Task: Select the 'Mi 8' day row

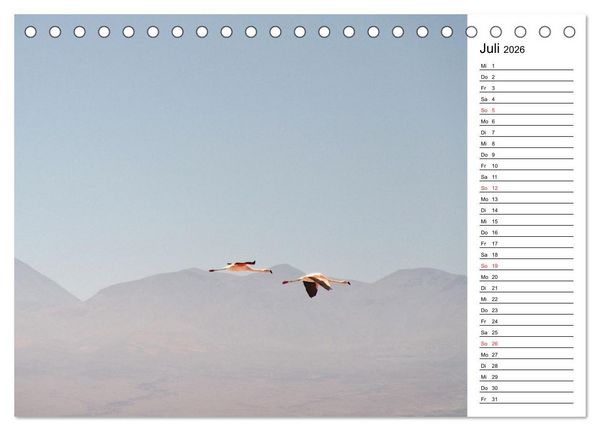Action: [527, 144]
